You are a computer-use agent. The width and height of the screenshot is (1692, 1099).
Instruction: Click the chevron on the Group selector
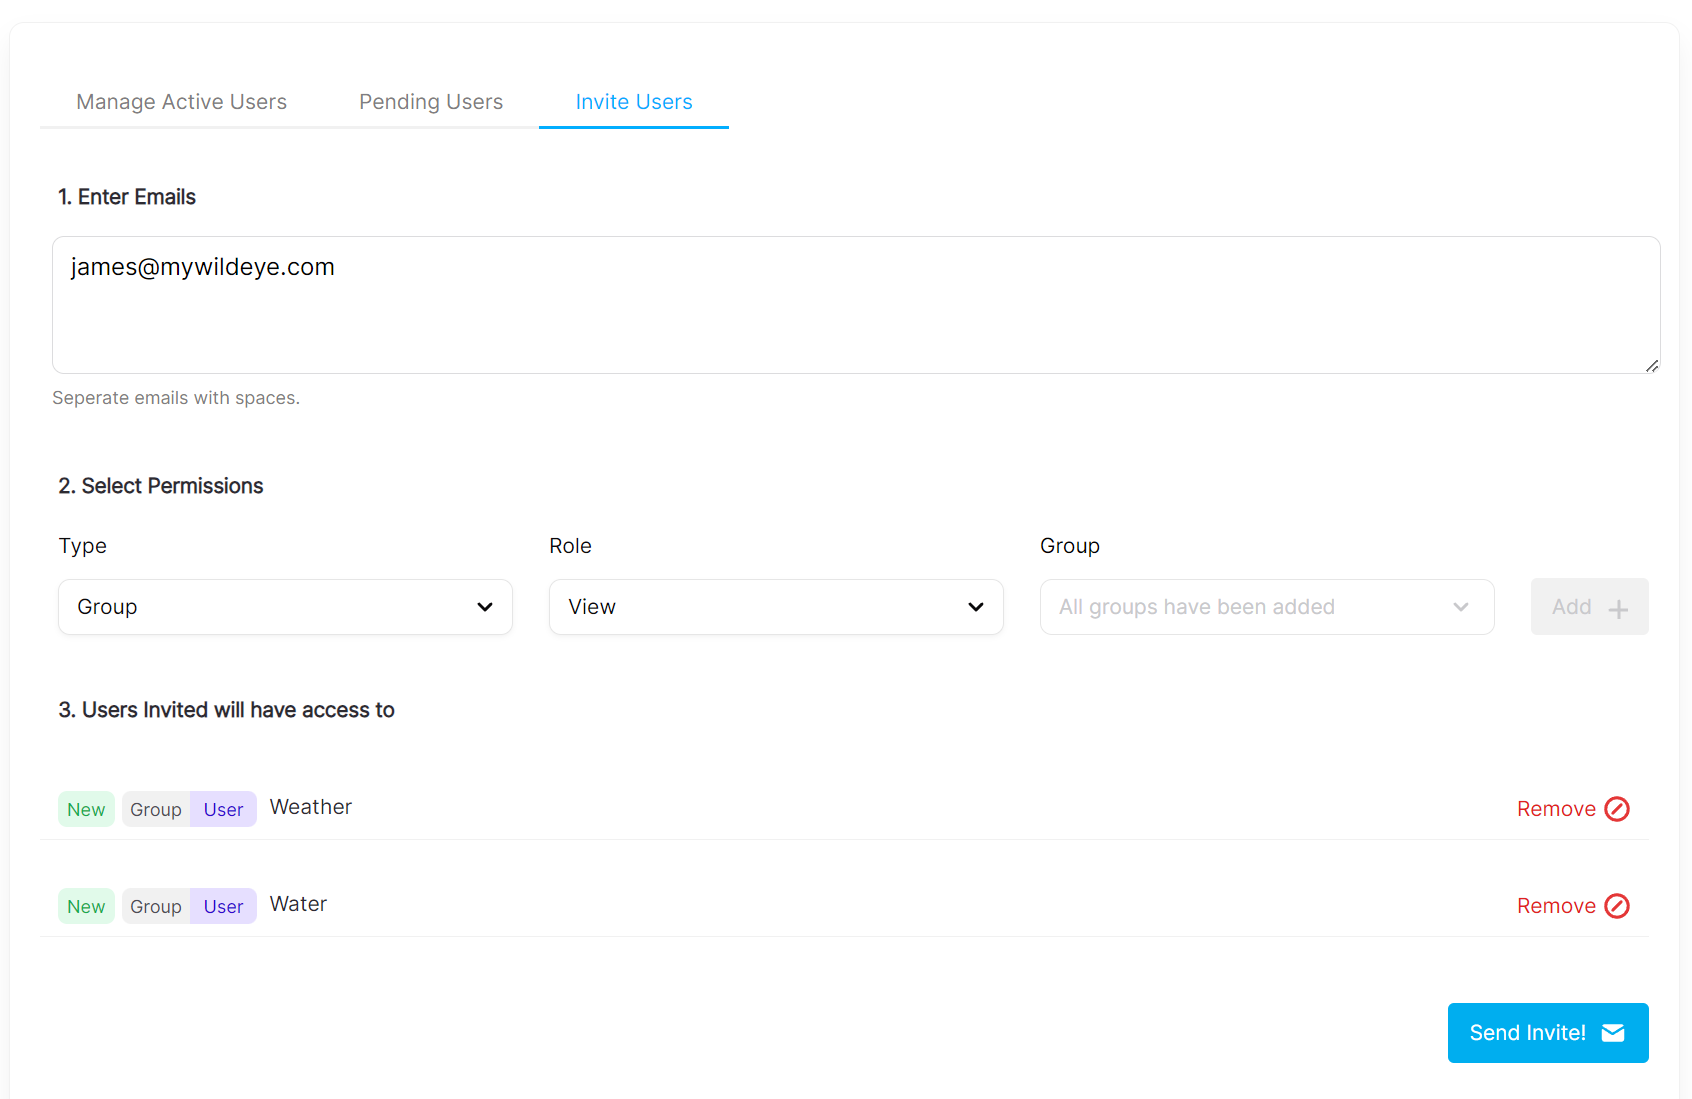[x=1460, y=607]
